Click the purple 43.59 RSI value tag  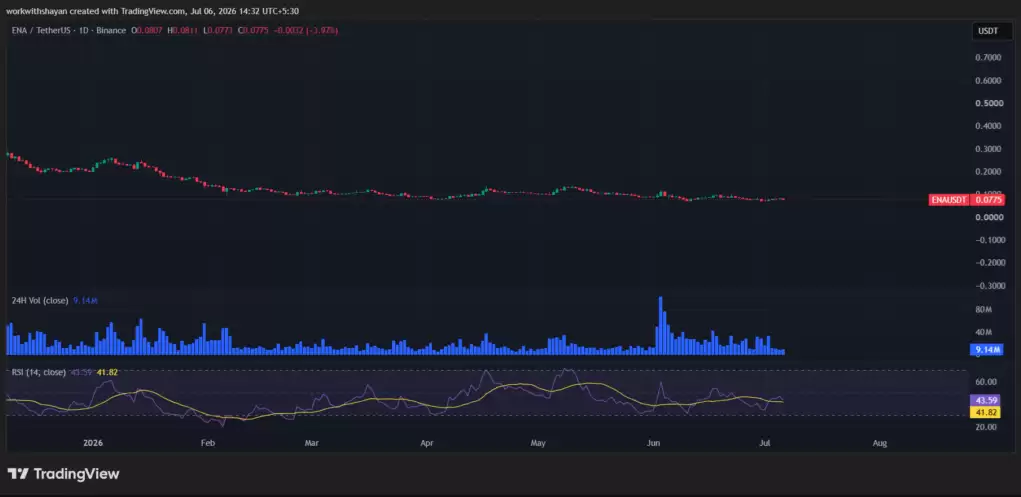pyautogui.click(x=988, y=400)
